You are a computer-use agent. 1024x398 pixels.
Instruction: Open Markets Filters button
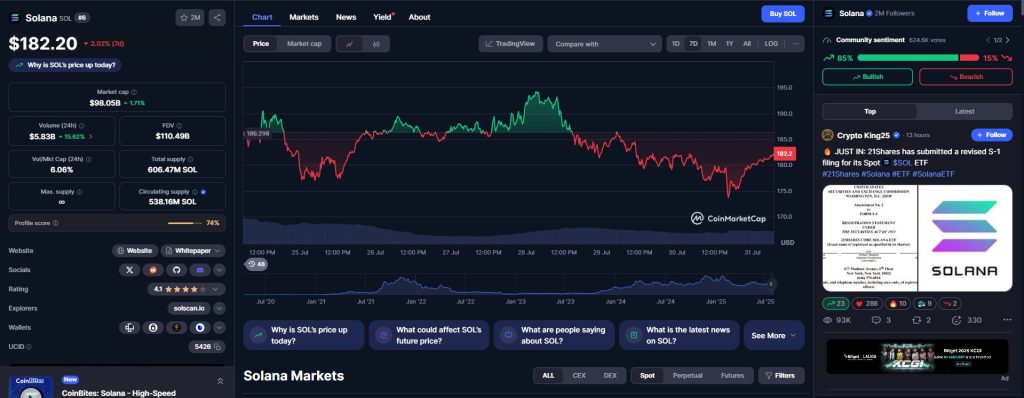coord(781,376)
